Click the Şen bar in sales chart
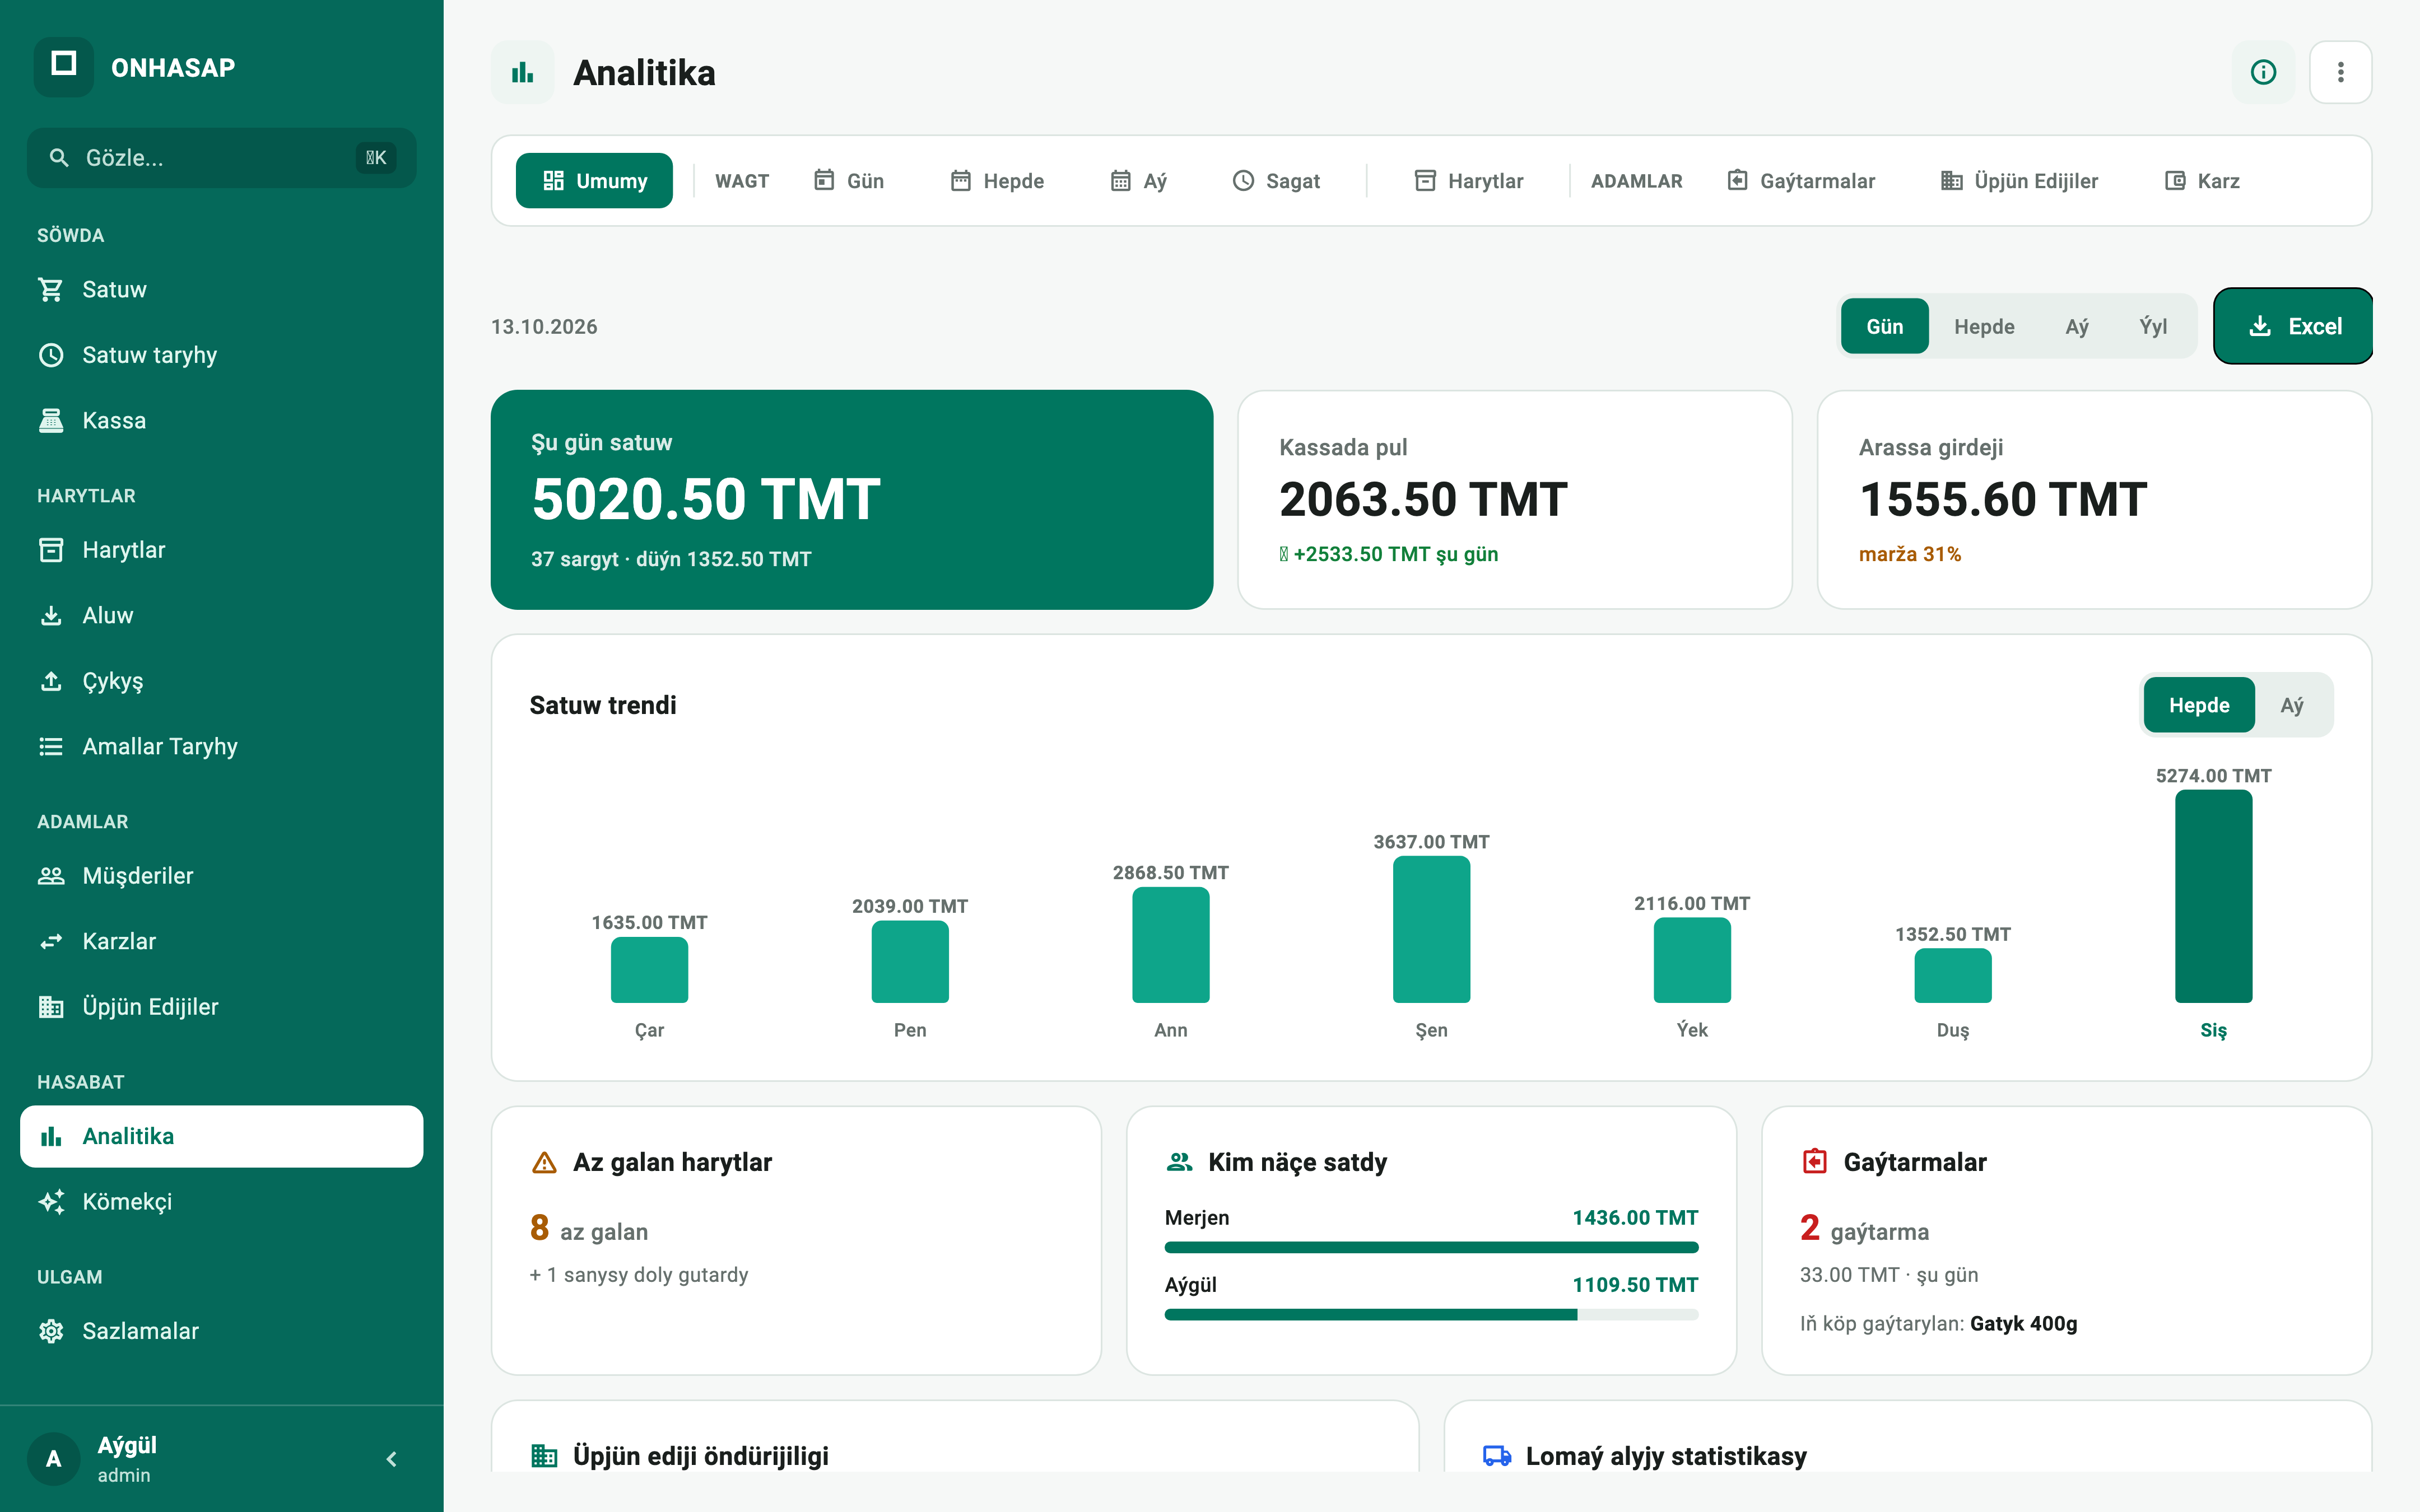2420x1512 pixels. 1431,929
